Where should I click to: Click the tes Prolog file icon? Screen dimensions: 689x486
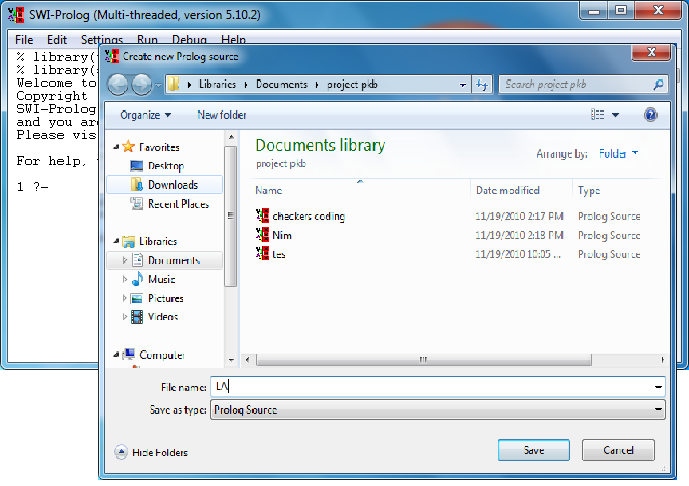pos(262,253)
